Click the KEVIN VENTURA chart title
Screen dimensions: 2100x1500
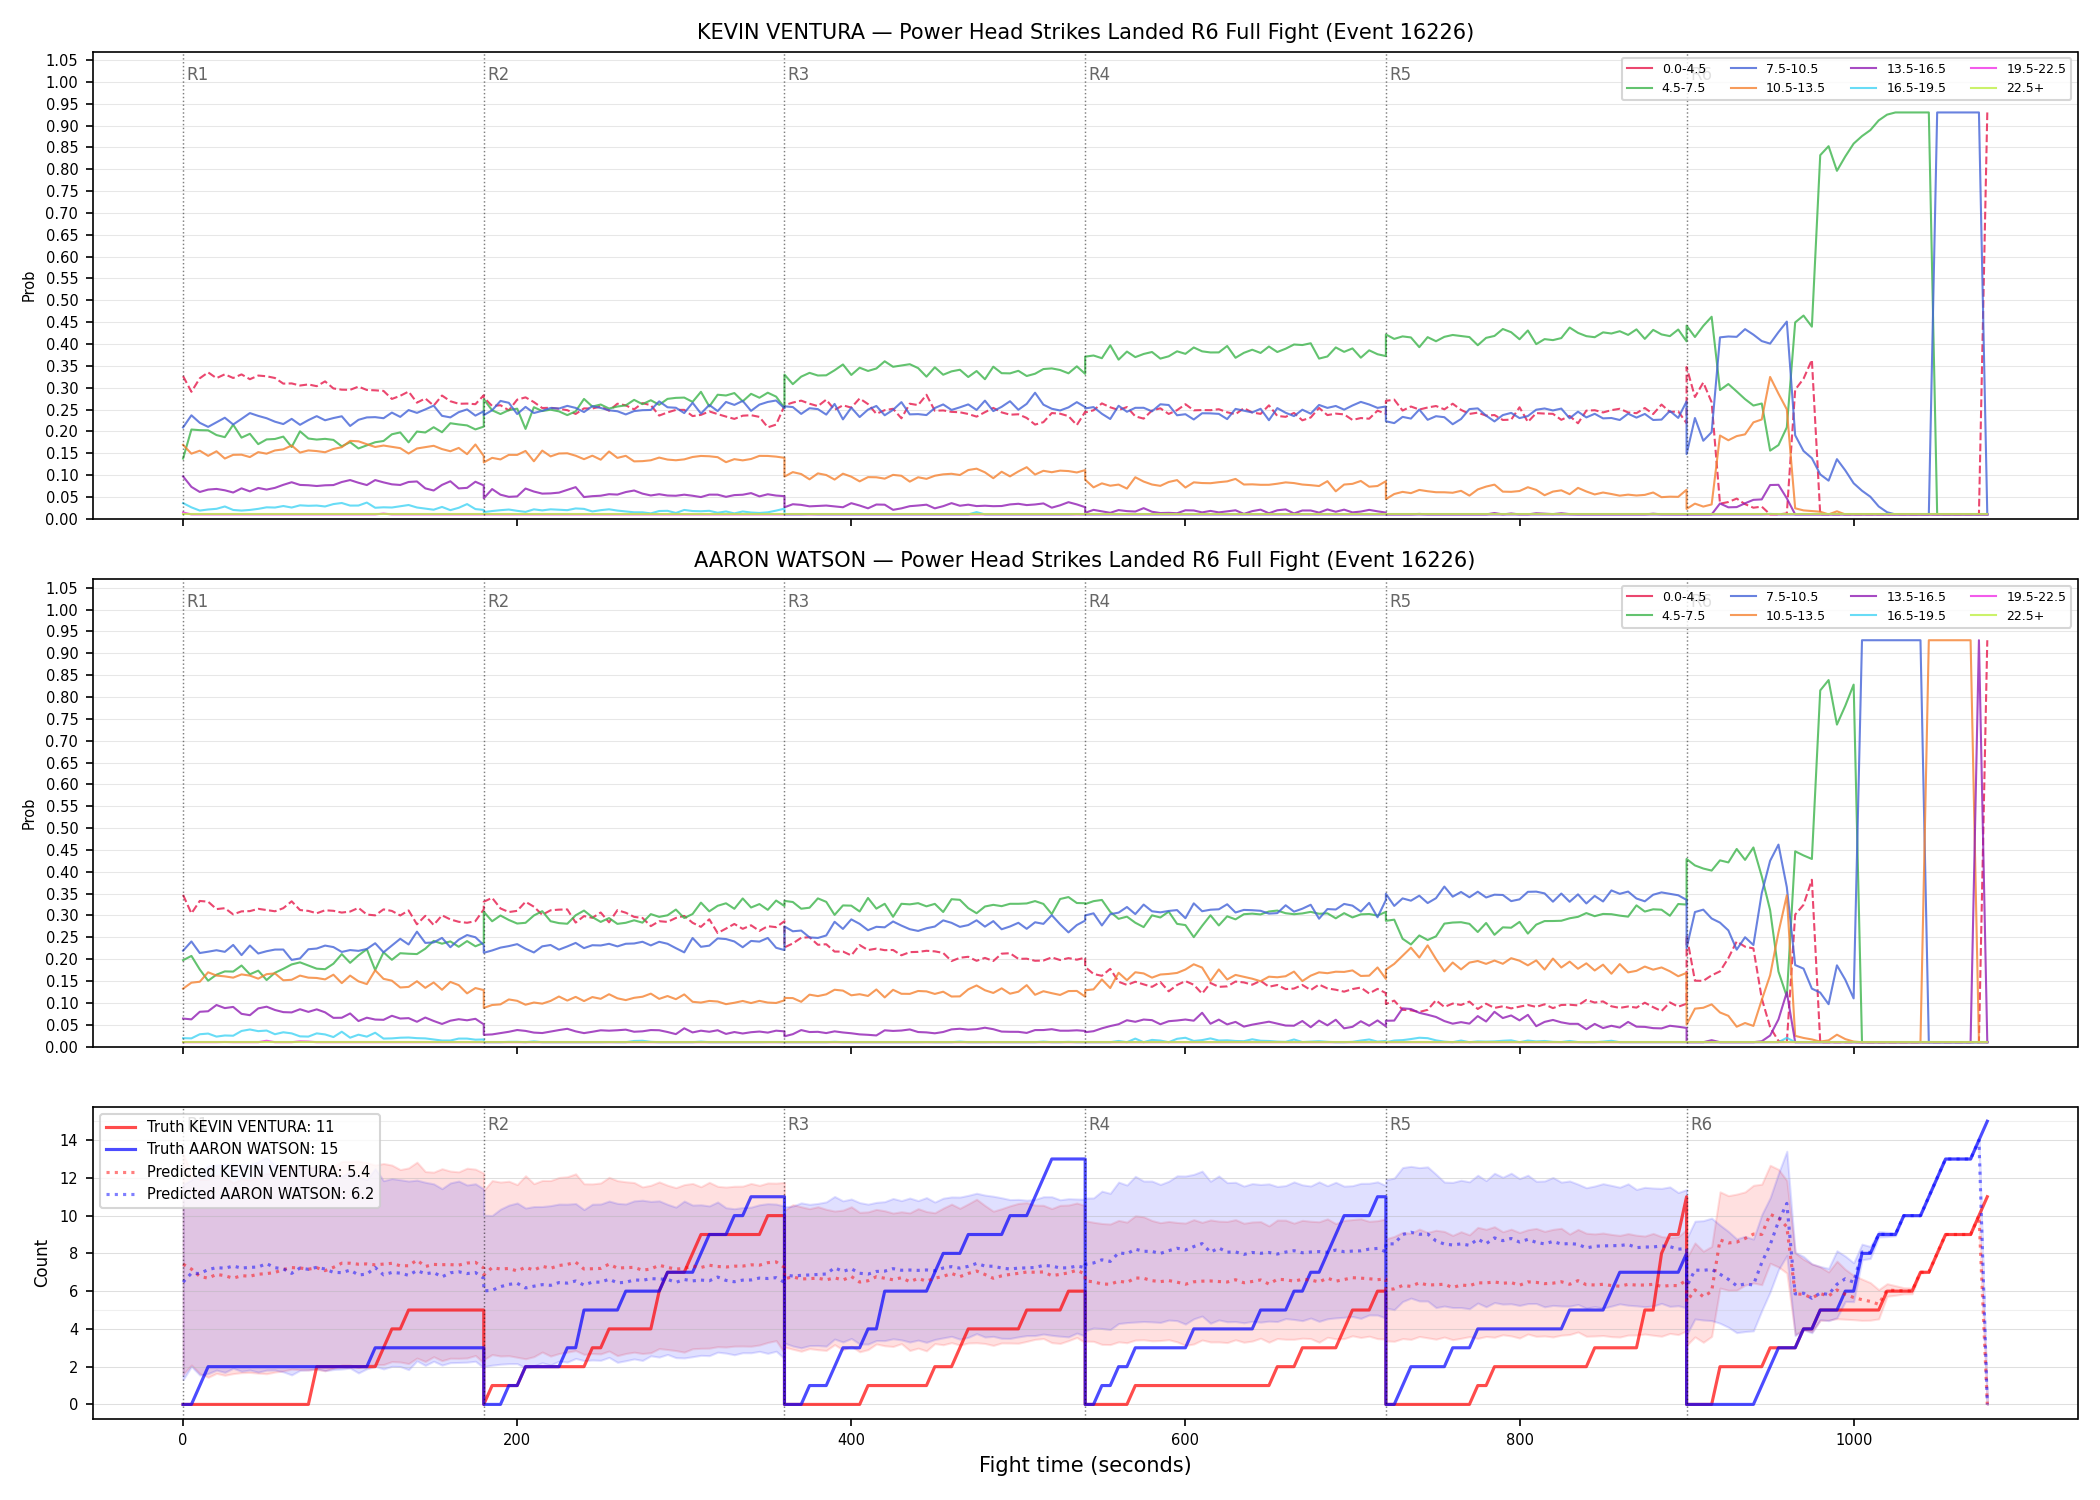click(x=1085, y=32)
